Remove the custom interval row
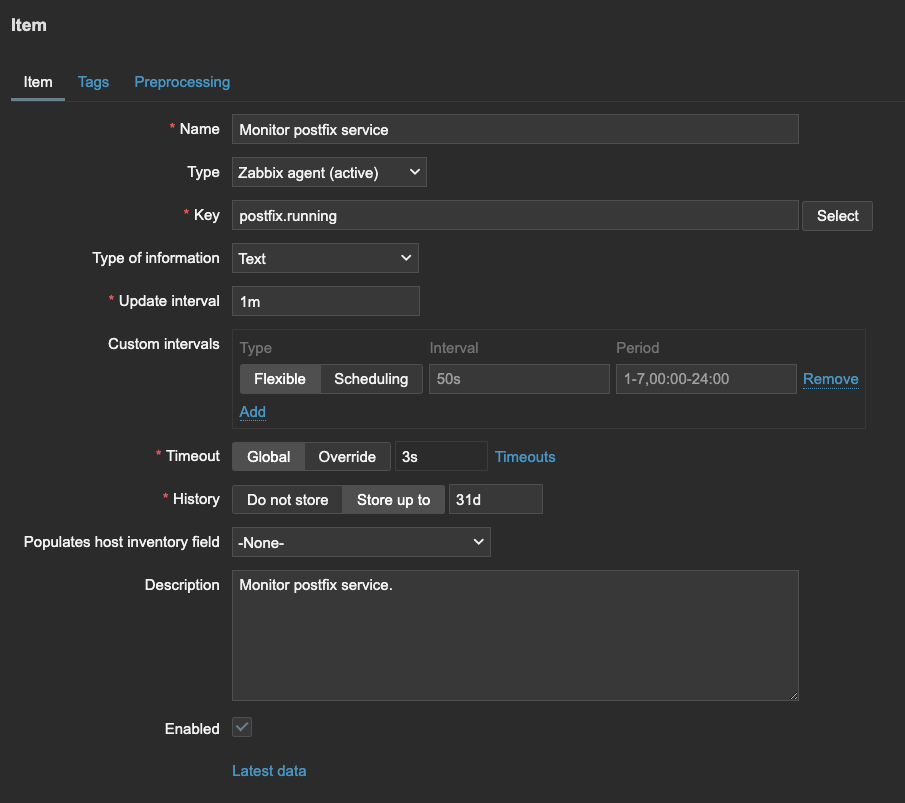 coord(831,379)
